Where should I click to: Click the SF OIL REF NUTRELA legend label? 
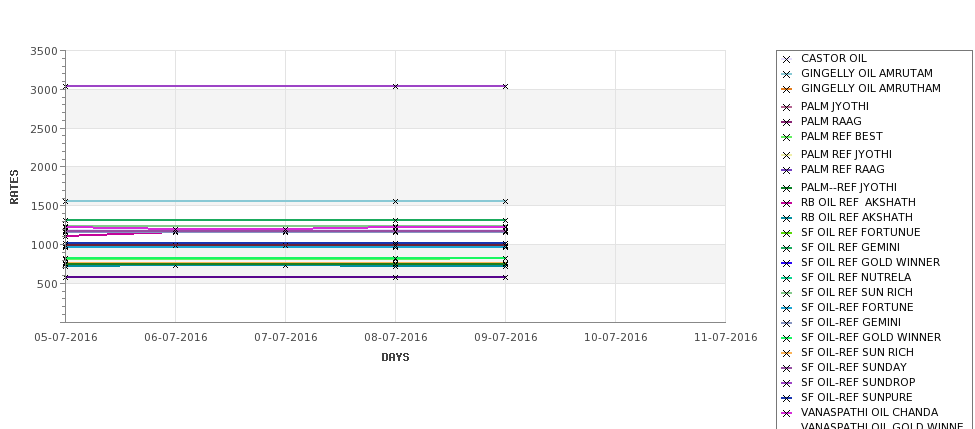856,277
